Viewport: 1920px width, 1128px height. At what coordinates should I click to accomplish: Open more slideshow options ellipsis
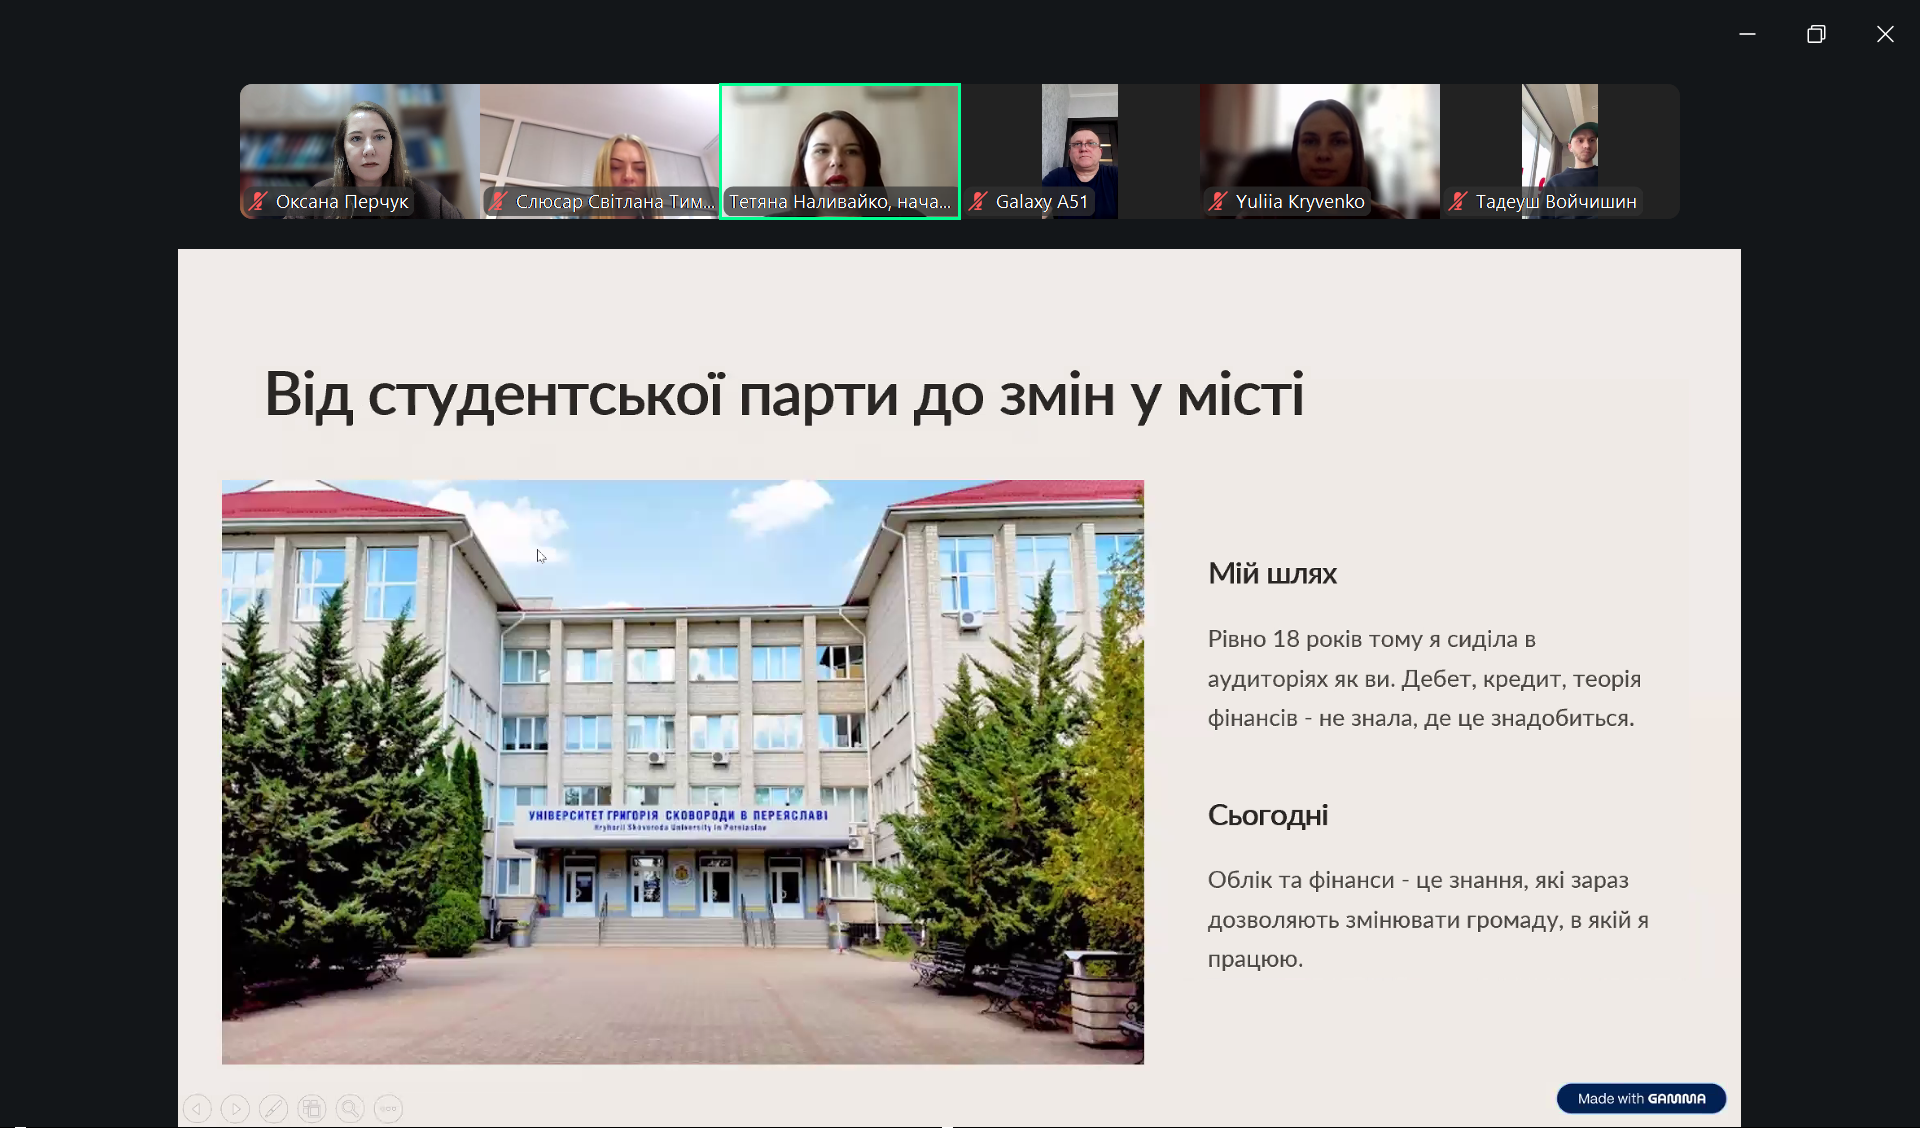coord(388,1108)
